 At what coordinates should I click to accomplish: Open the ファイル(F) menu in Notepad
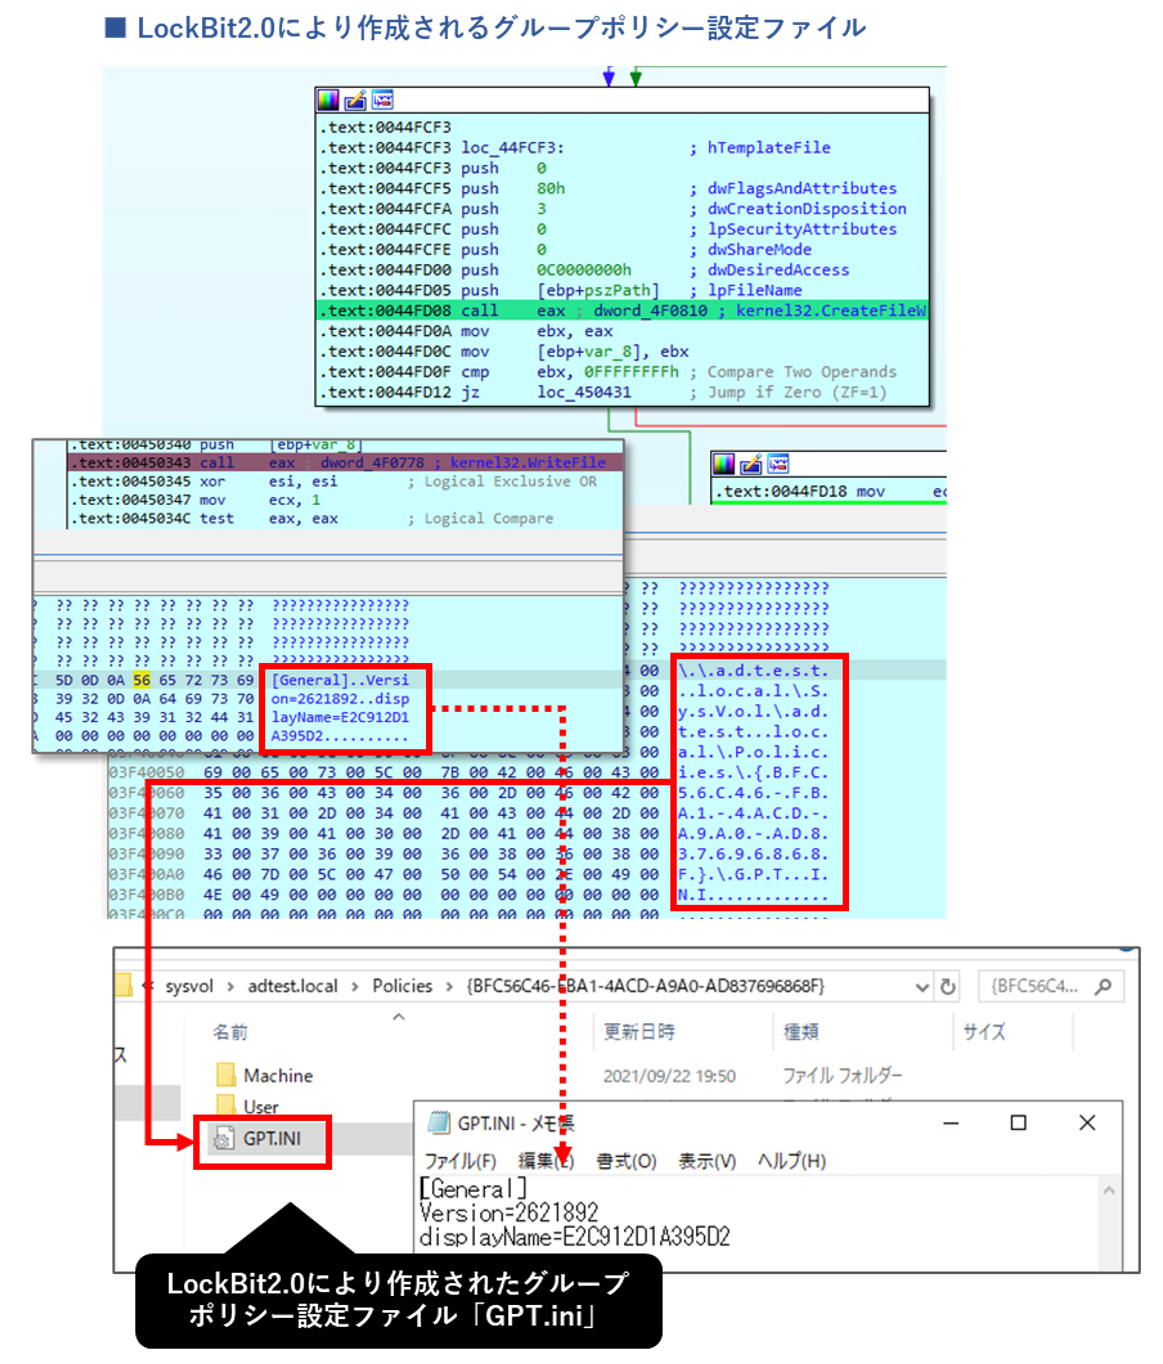click(x=460, y=1161)
